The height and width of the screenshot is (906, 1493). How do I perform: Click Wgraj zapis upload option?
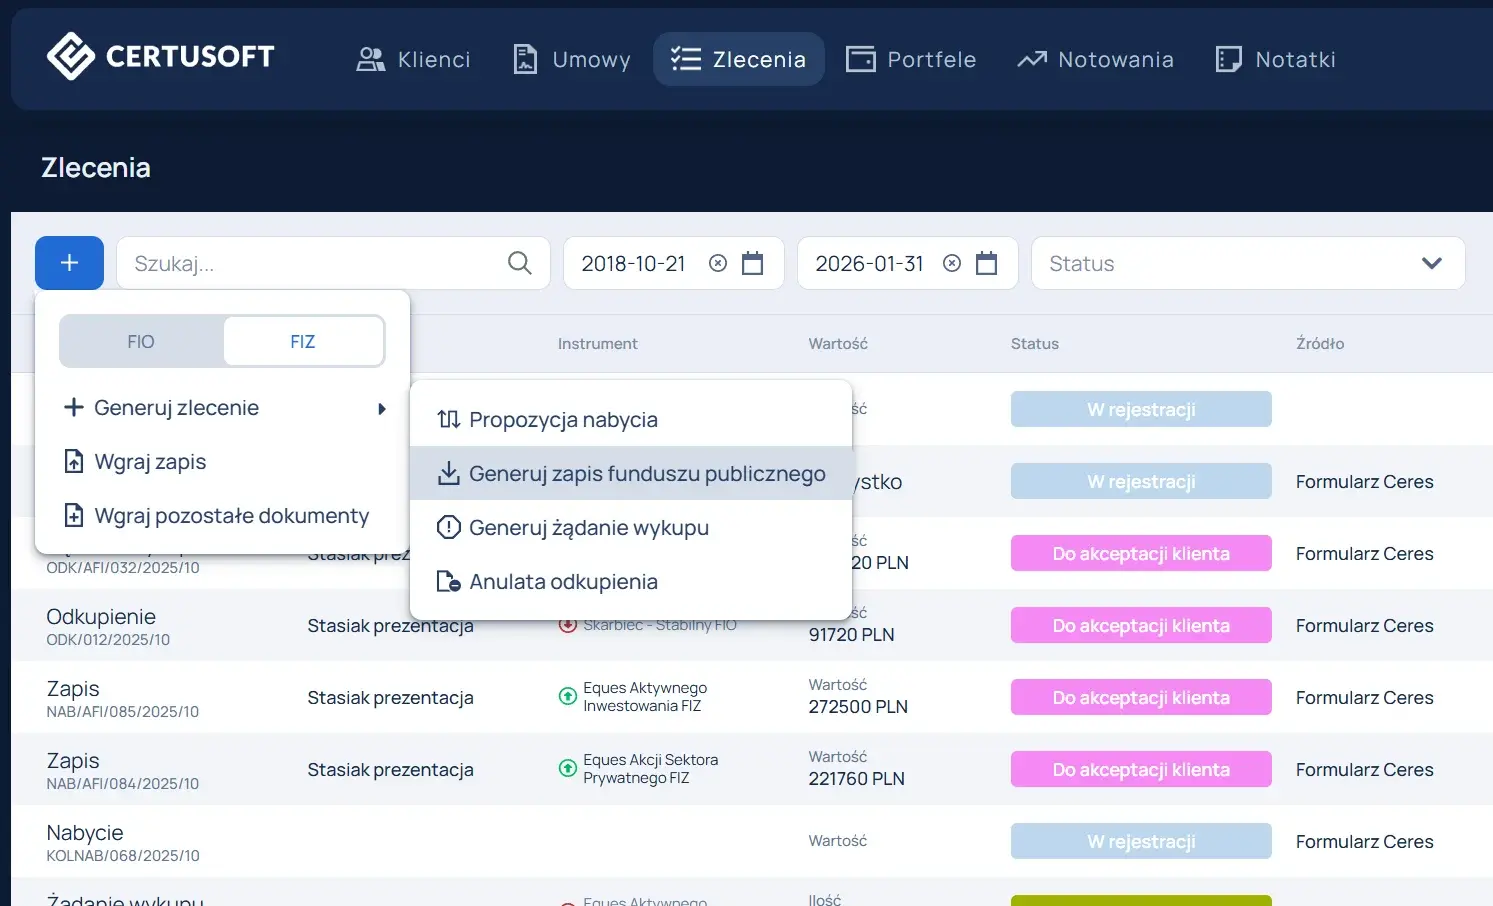tap(150, 462)
